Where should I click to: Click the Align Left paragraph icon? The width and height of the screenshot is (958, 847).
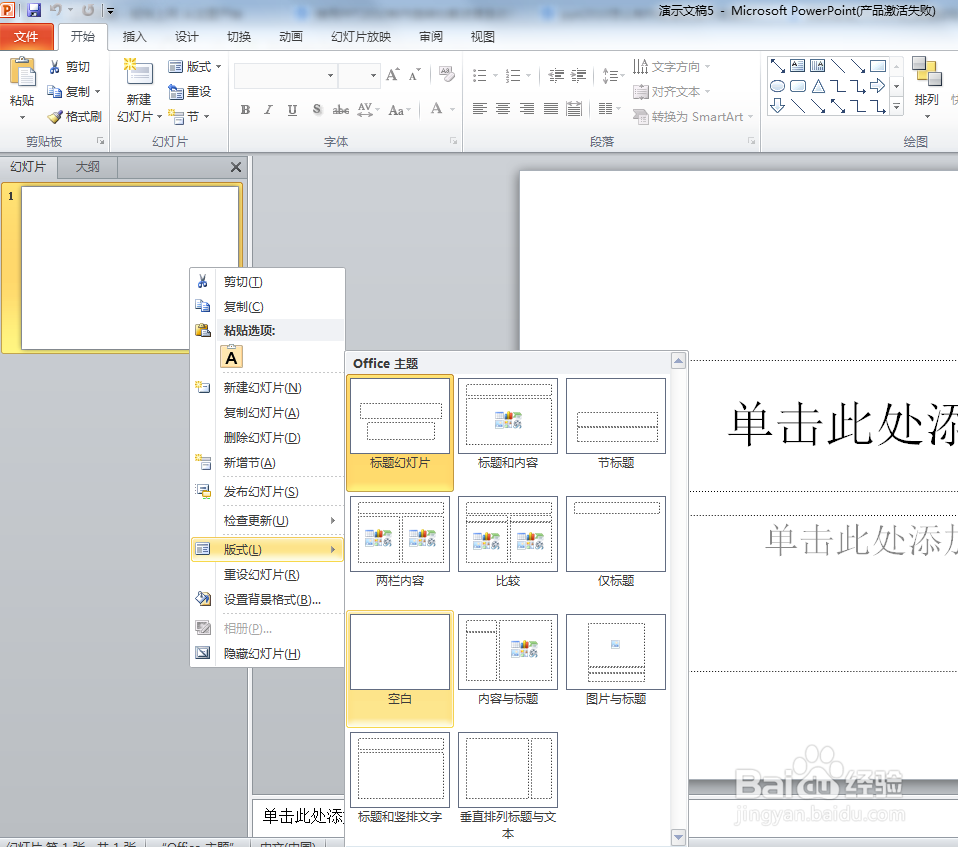click(480, 109)
